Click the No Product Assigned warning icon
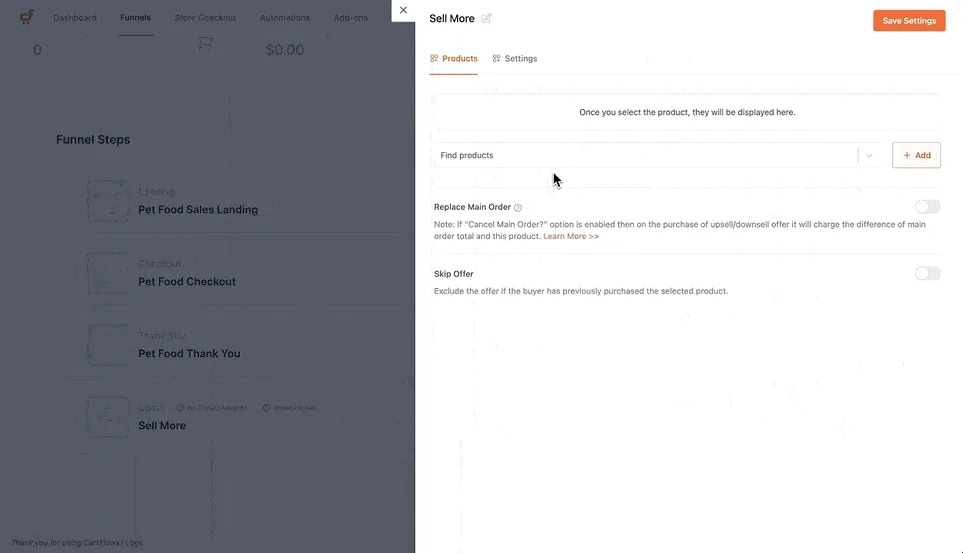 click(180, 407)
